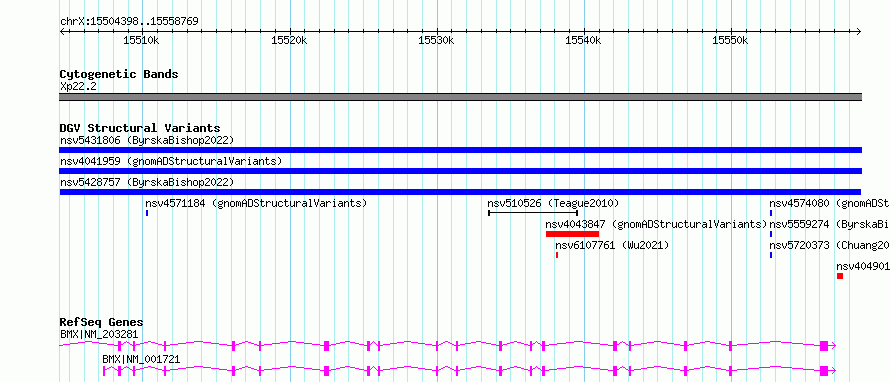Viewport: 890px width, 382px height.
Task: Open variant nsv4041959 (gnomADStructuralVariants) label
Action: [x=171, y=161]
